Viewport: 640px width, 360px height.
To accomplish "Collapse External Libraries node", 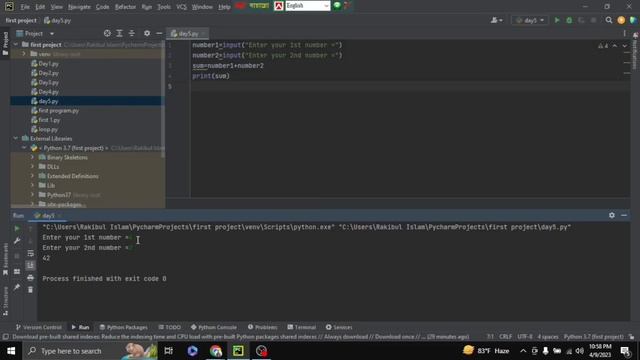I will point(16,138).
